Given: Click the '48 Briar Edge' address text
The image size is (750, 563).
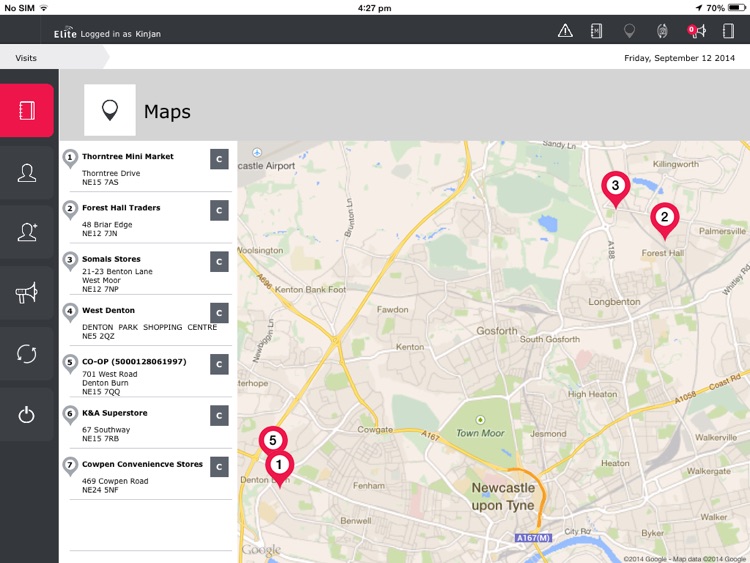Looking at the screenshot, I should point(107,224).
